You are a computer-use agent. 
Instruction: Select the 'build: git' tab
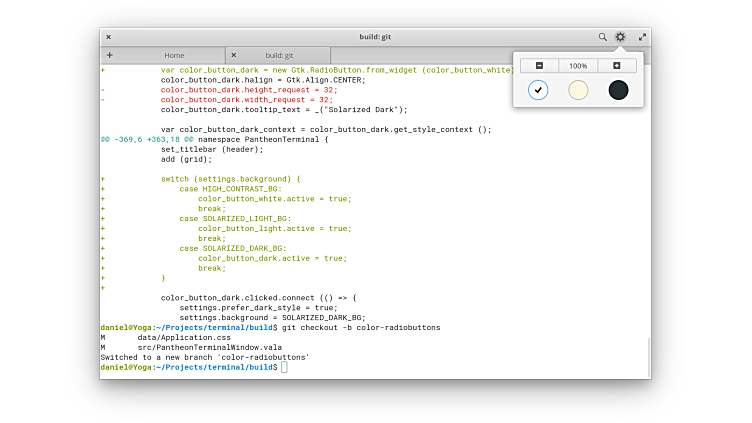pyautogui.click(x=279, y=55)
